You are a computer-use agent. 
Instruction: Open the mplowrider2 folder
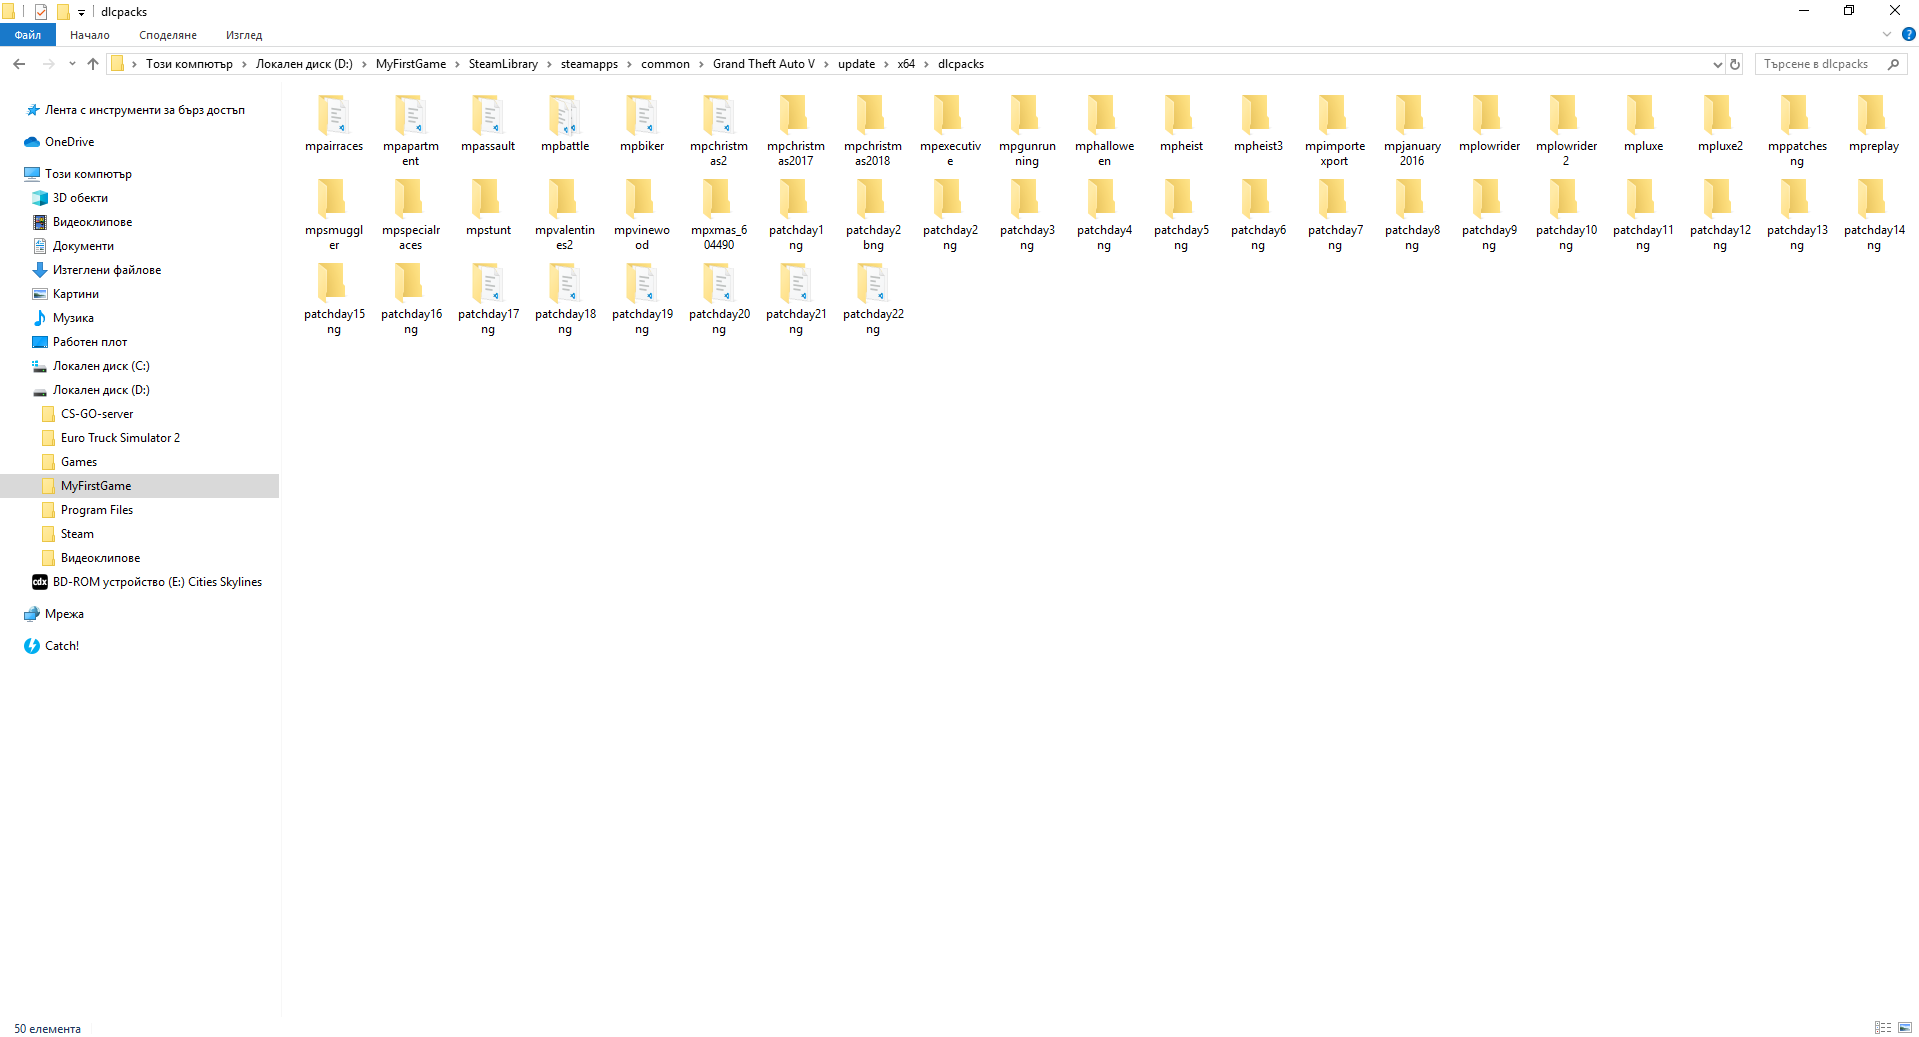coord(1565,131)
